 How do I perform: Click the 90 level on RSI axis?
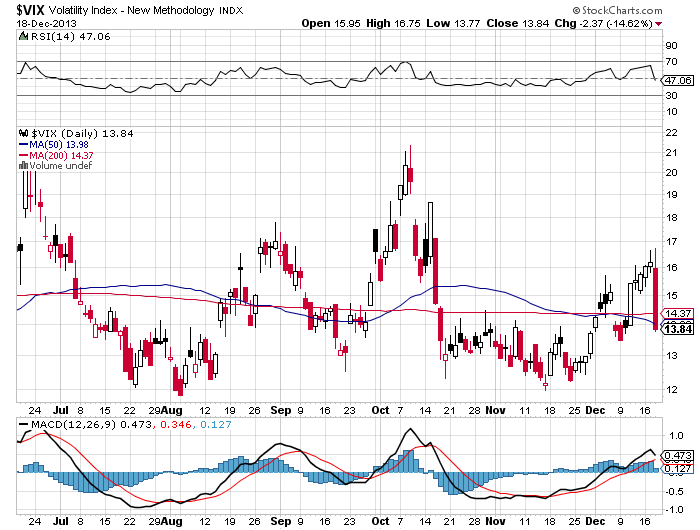click(671, 46)
